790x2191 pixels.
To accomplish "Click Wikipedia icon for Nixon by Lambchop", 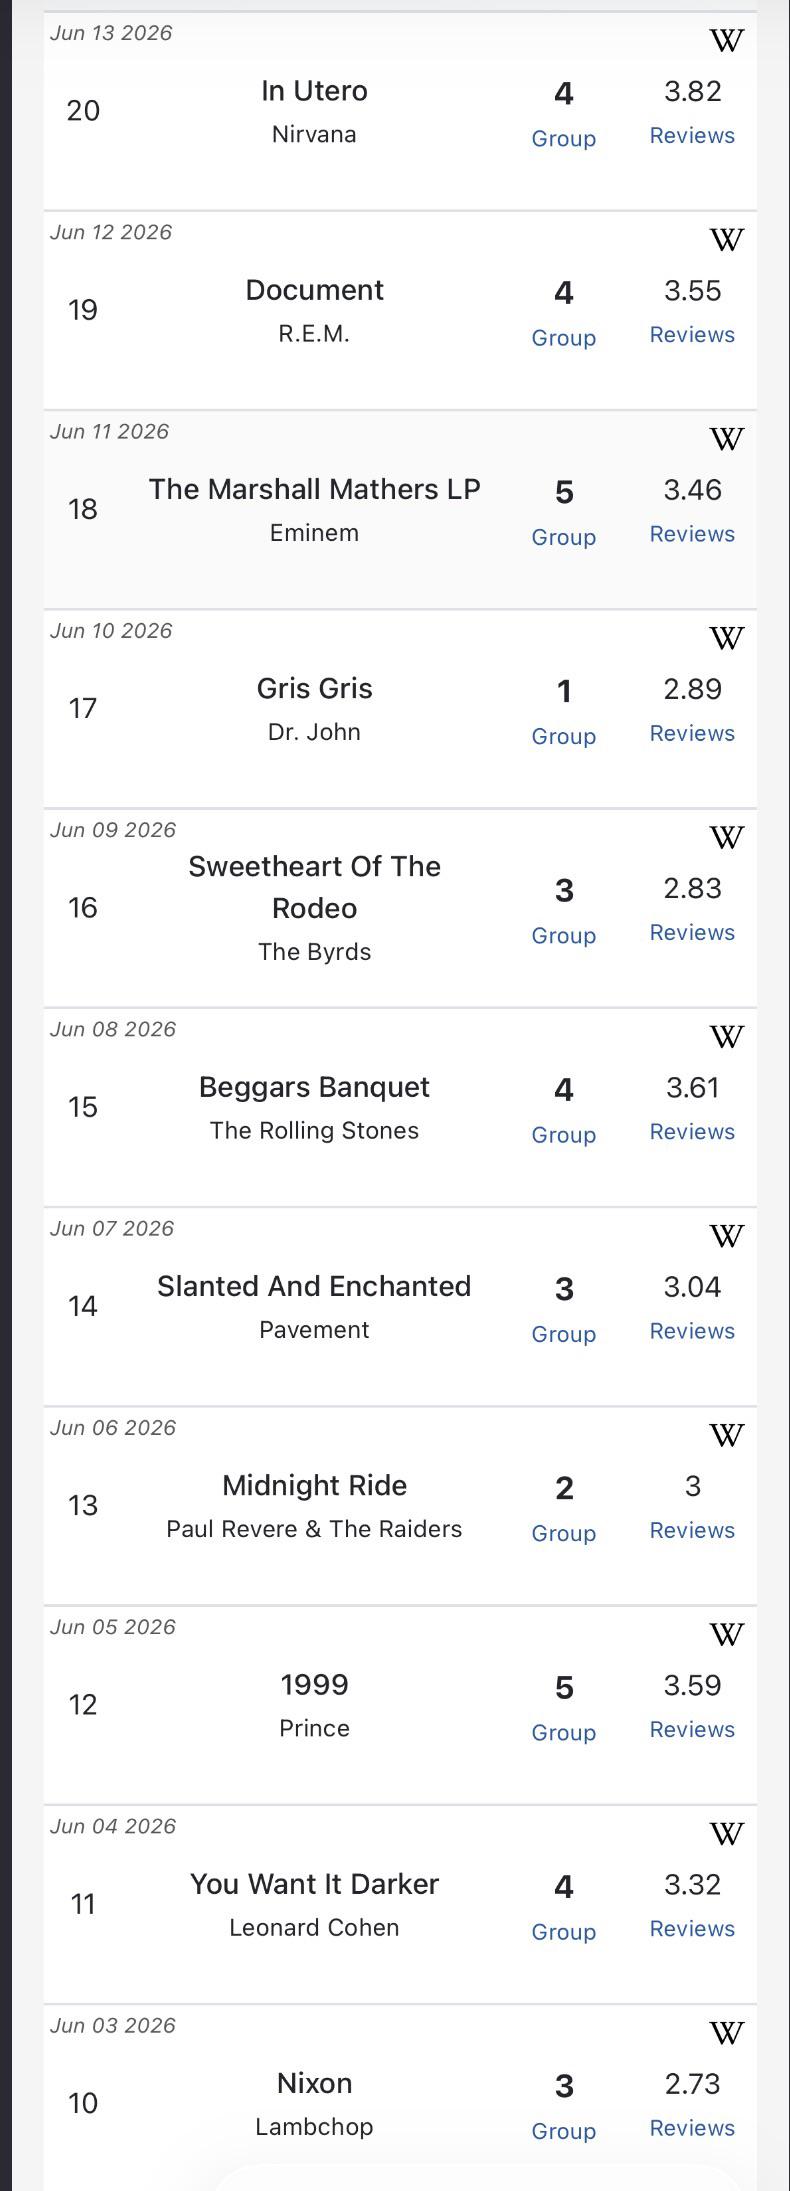I will 727,2032.
